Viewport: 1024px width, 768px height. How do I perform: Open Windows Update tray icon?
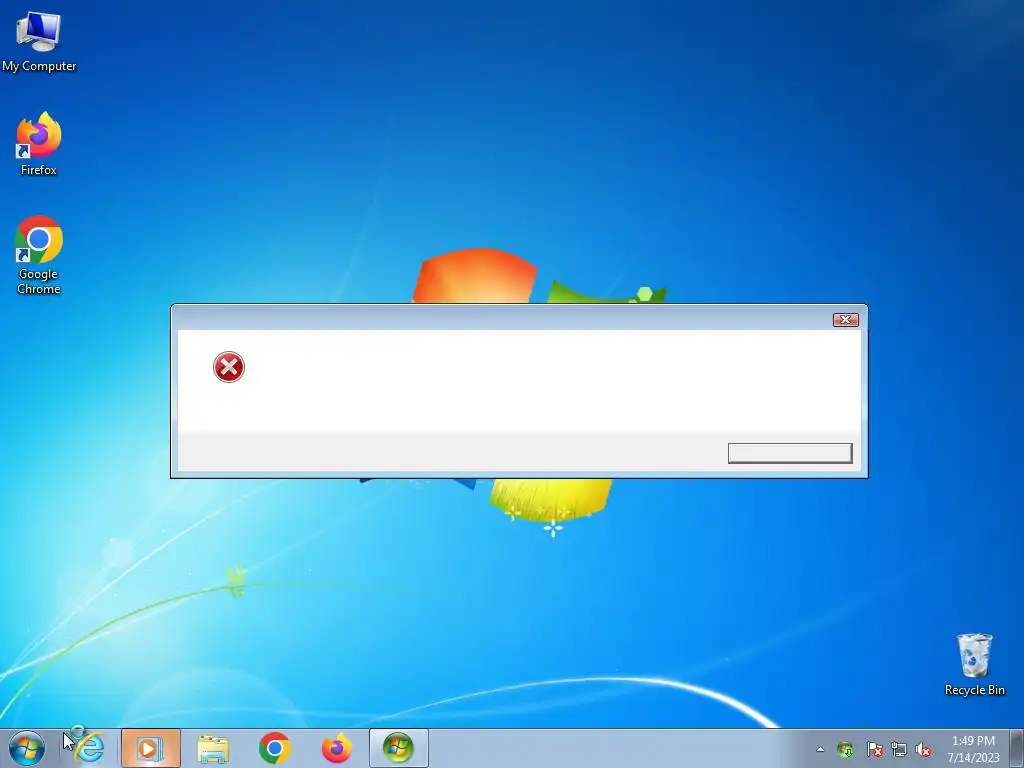click(845, 750)
